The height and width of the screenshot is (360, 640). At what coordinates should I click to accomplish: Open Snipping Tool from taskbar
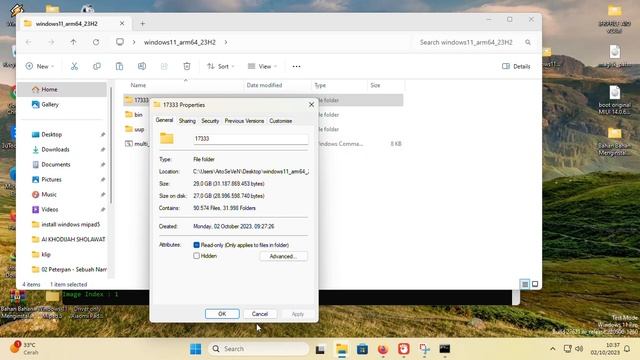coord(424,349)
